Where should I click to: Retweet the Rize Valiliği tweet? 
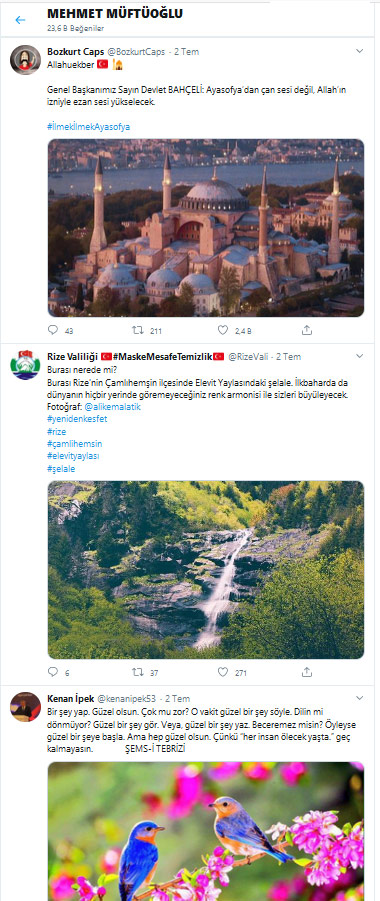point(137,672)
